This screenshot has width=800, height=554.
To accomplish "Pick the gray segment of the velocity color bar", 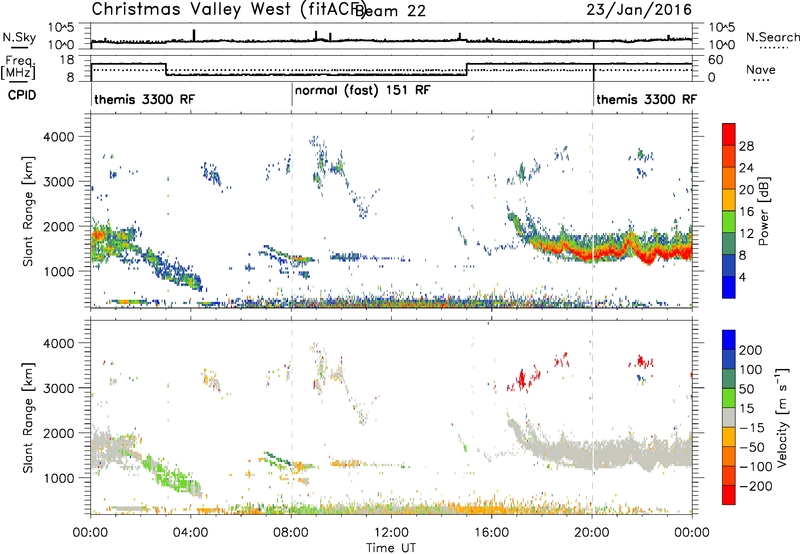I will pyautogui.click(x=729, y=417).
